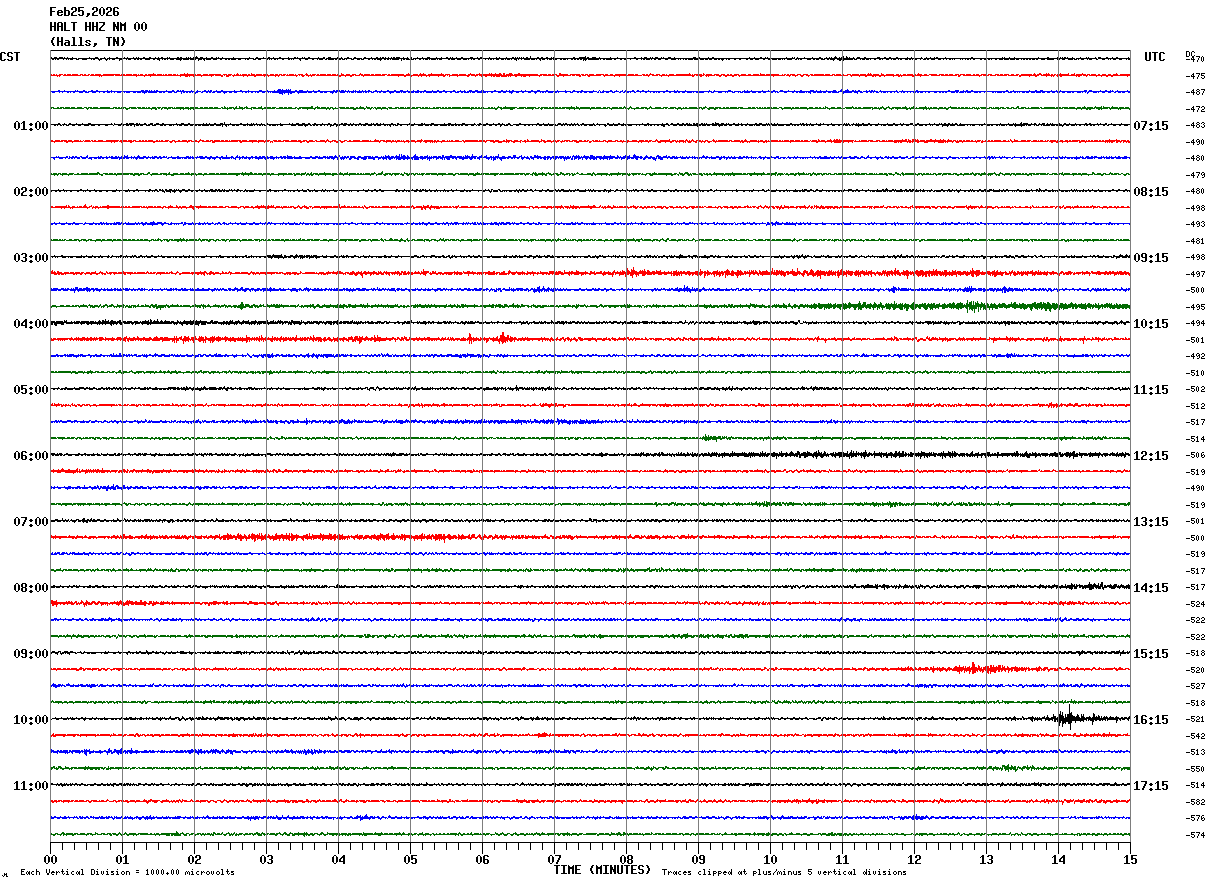Viewport: 1210px width, 886px height.
Task: Select the station code HALT HHZ NM 00
Action: coord(98,27)
